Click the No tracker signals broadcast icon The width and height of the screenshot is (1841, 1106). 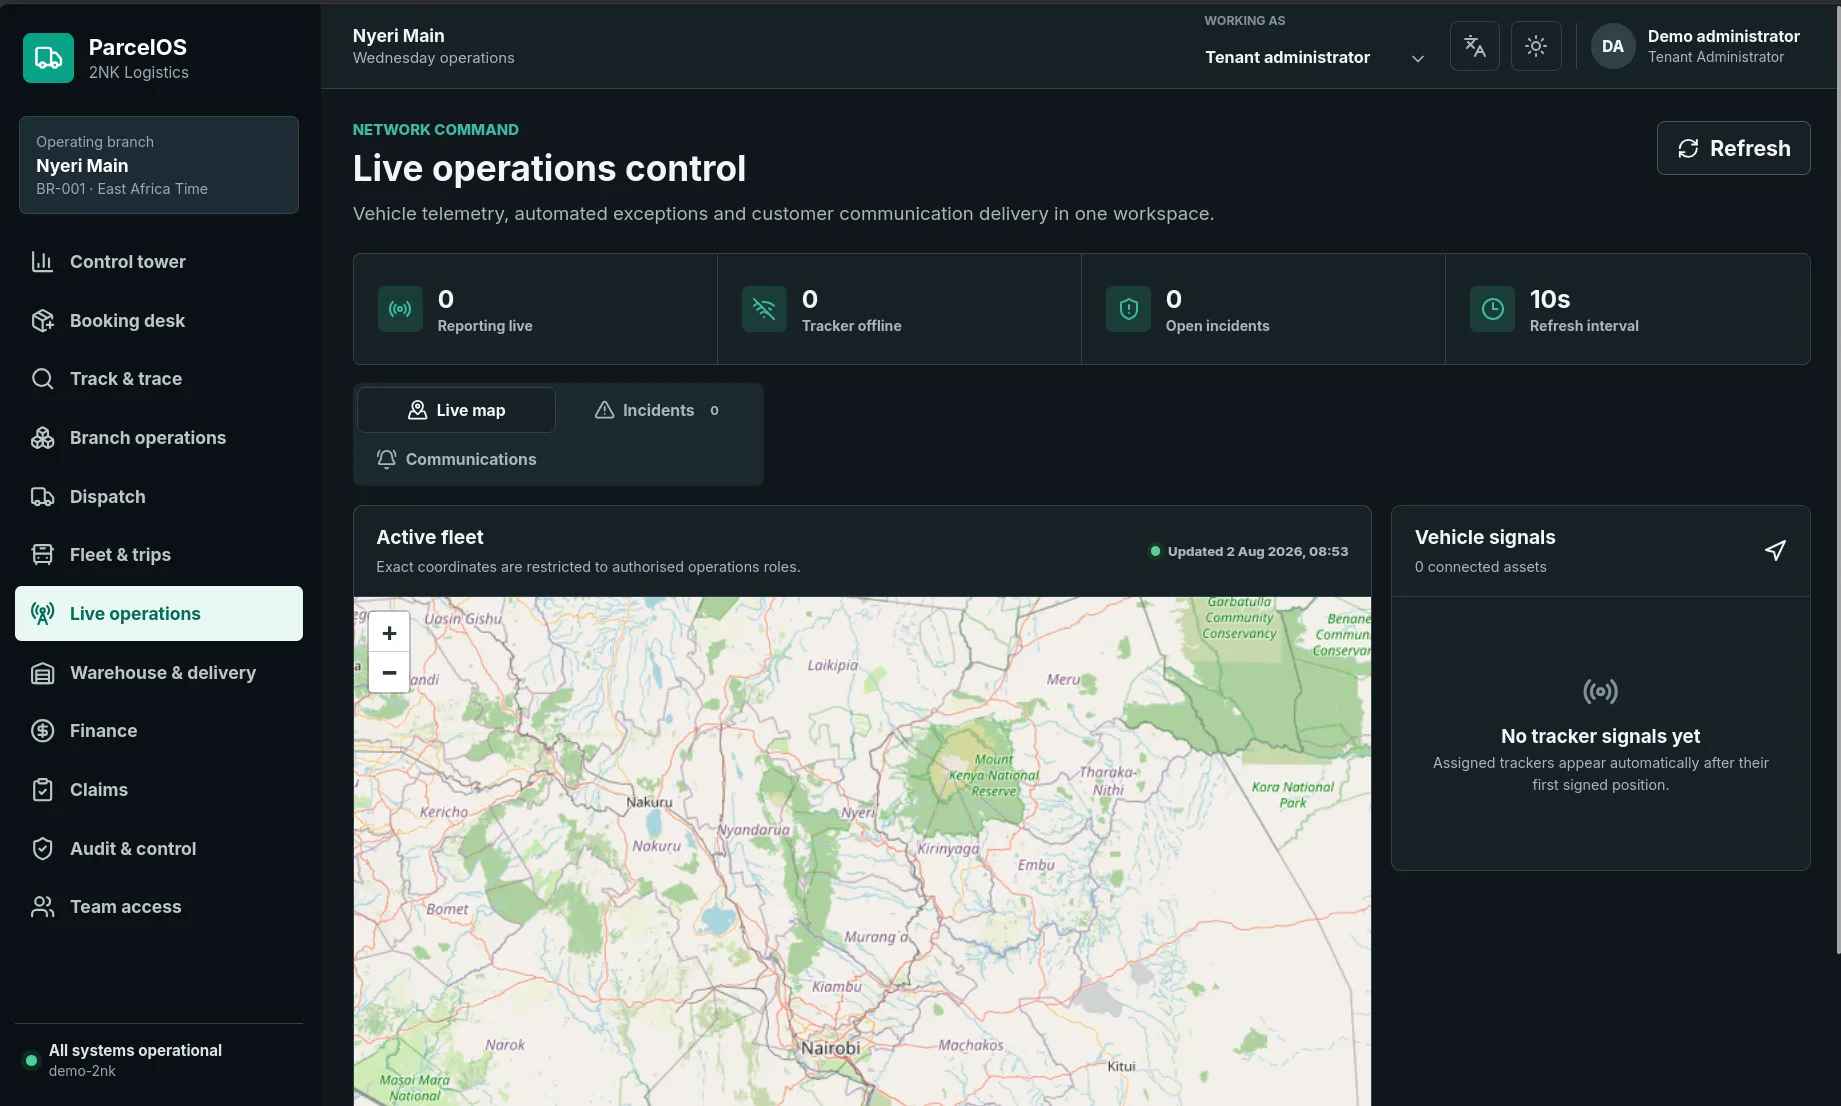[1600, 691]
